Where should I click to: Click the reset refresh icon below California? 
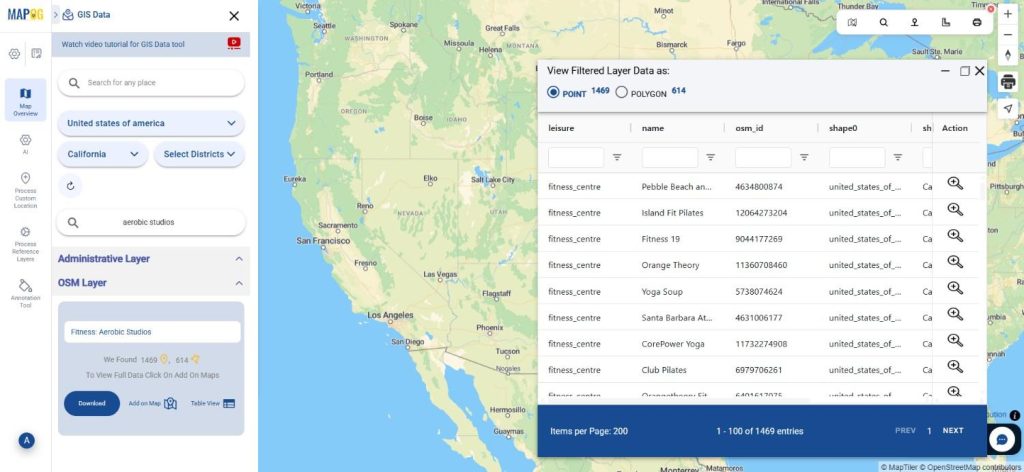pyautogui.click(x=71, y=186)
